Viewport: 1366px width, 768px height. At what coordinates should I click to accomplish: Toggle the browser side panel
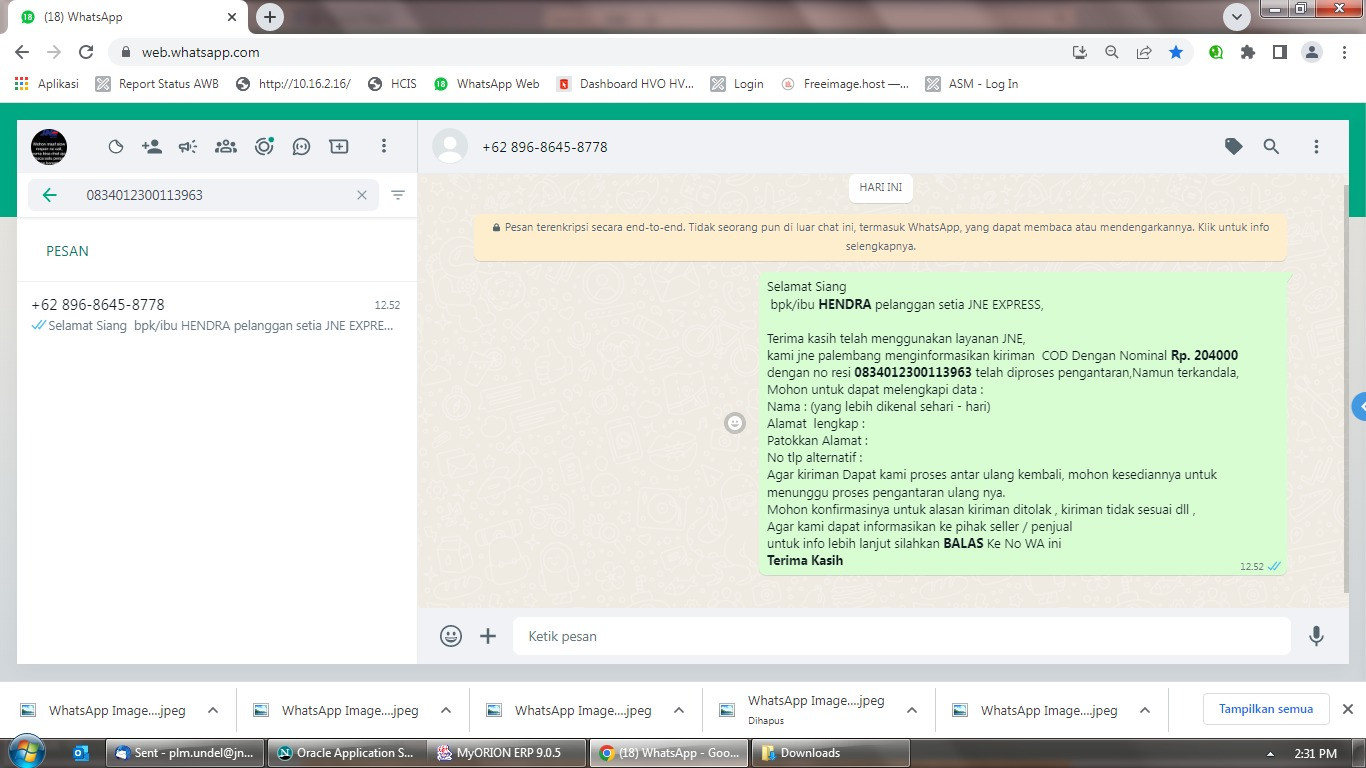(1280, 52)
